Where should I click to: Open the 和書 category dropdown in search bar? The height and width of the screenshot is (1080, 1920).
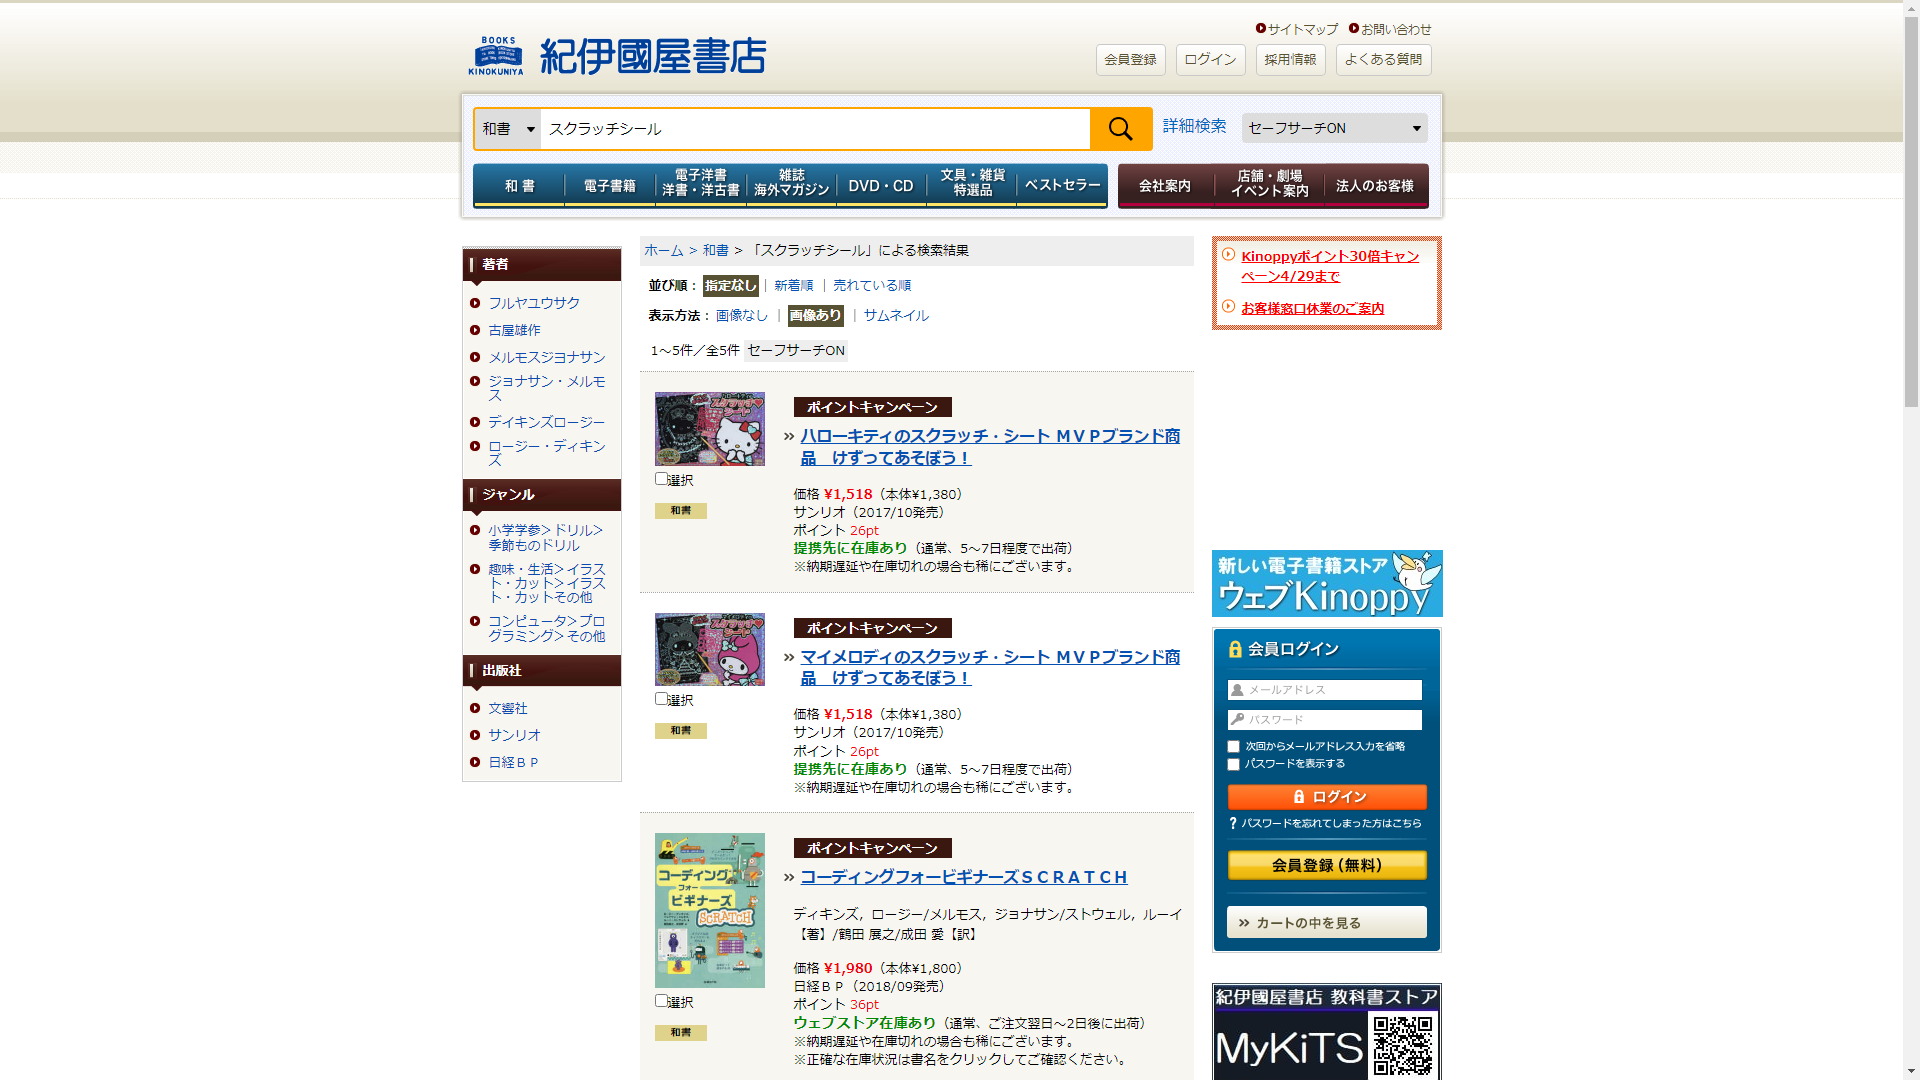[508, 129]
